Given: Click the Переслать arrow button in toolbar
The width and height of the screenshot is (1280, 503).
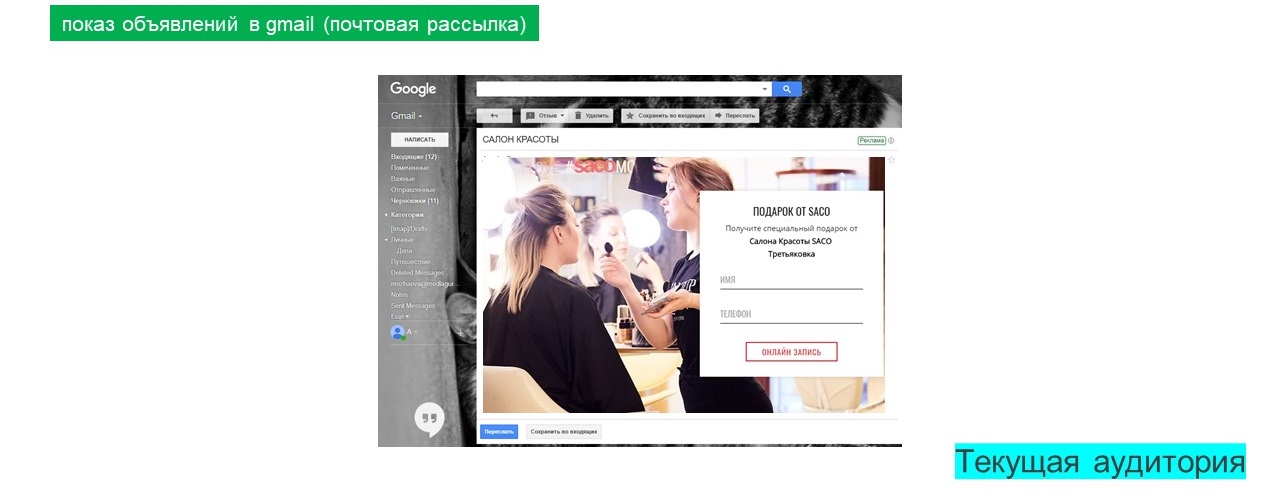Looking at the screenshot, I should pos(735,116).
